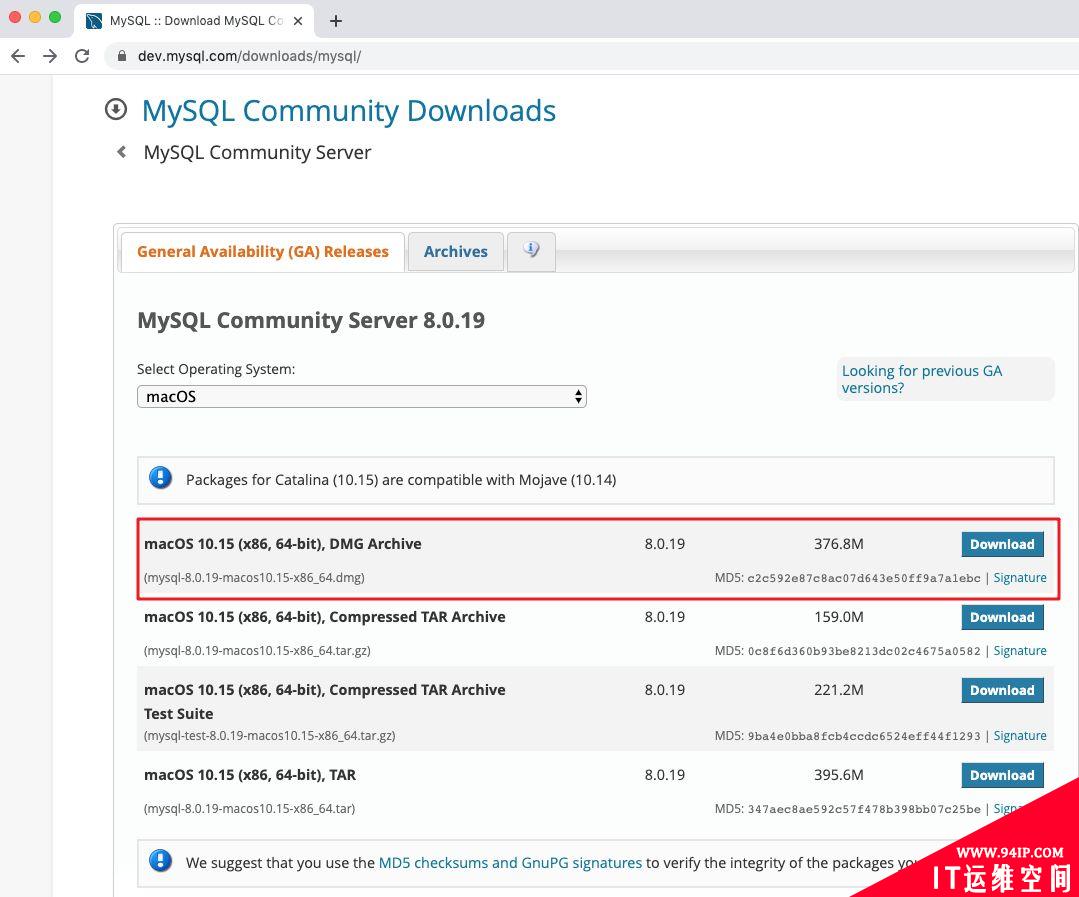The width and height of the screenshot is (1079, 897).
Task: Click the address bar URL dev.mysql.com/downloads/mysql/
Action: click(x=249, y=56)
